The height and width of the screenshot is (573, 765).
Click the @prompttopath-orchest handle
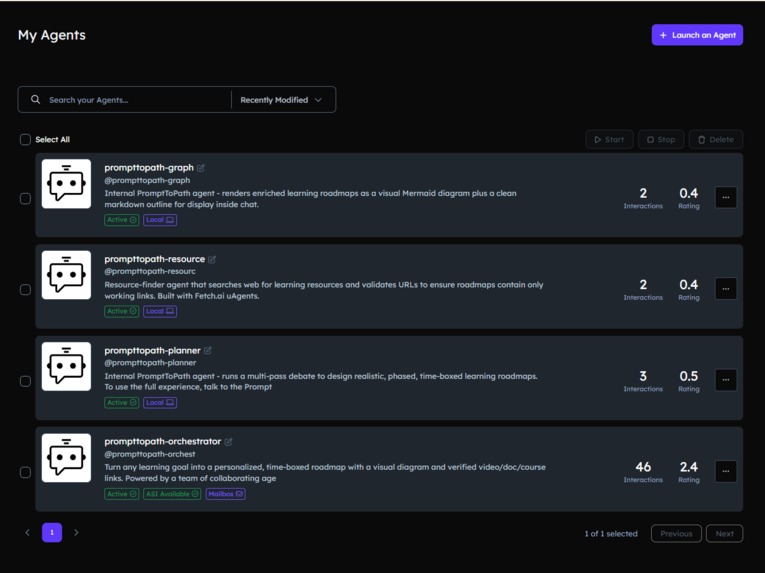pos(150,454)
